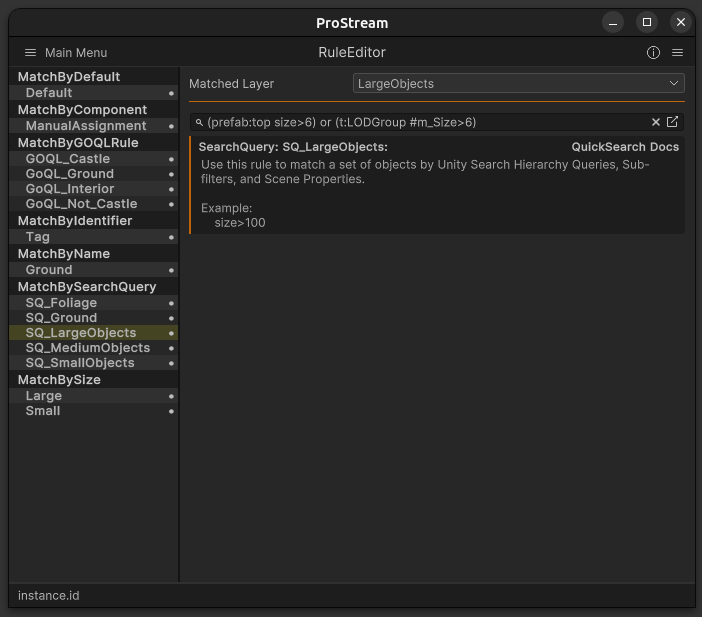
Task: Click the info circle icon
Action: pyautogui.click(x=653, y=53)
